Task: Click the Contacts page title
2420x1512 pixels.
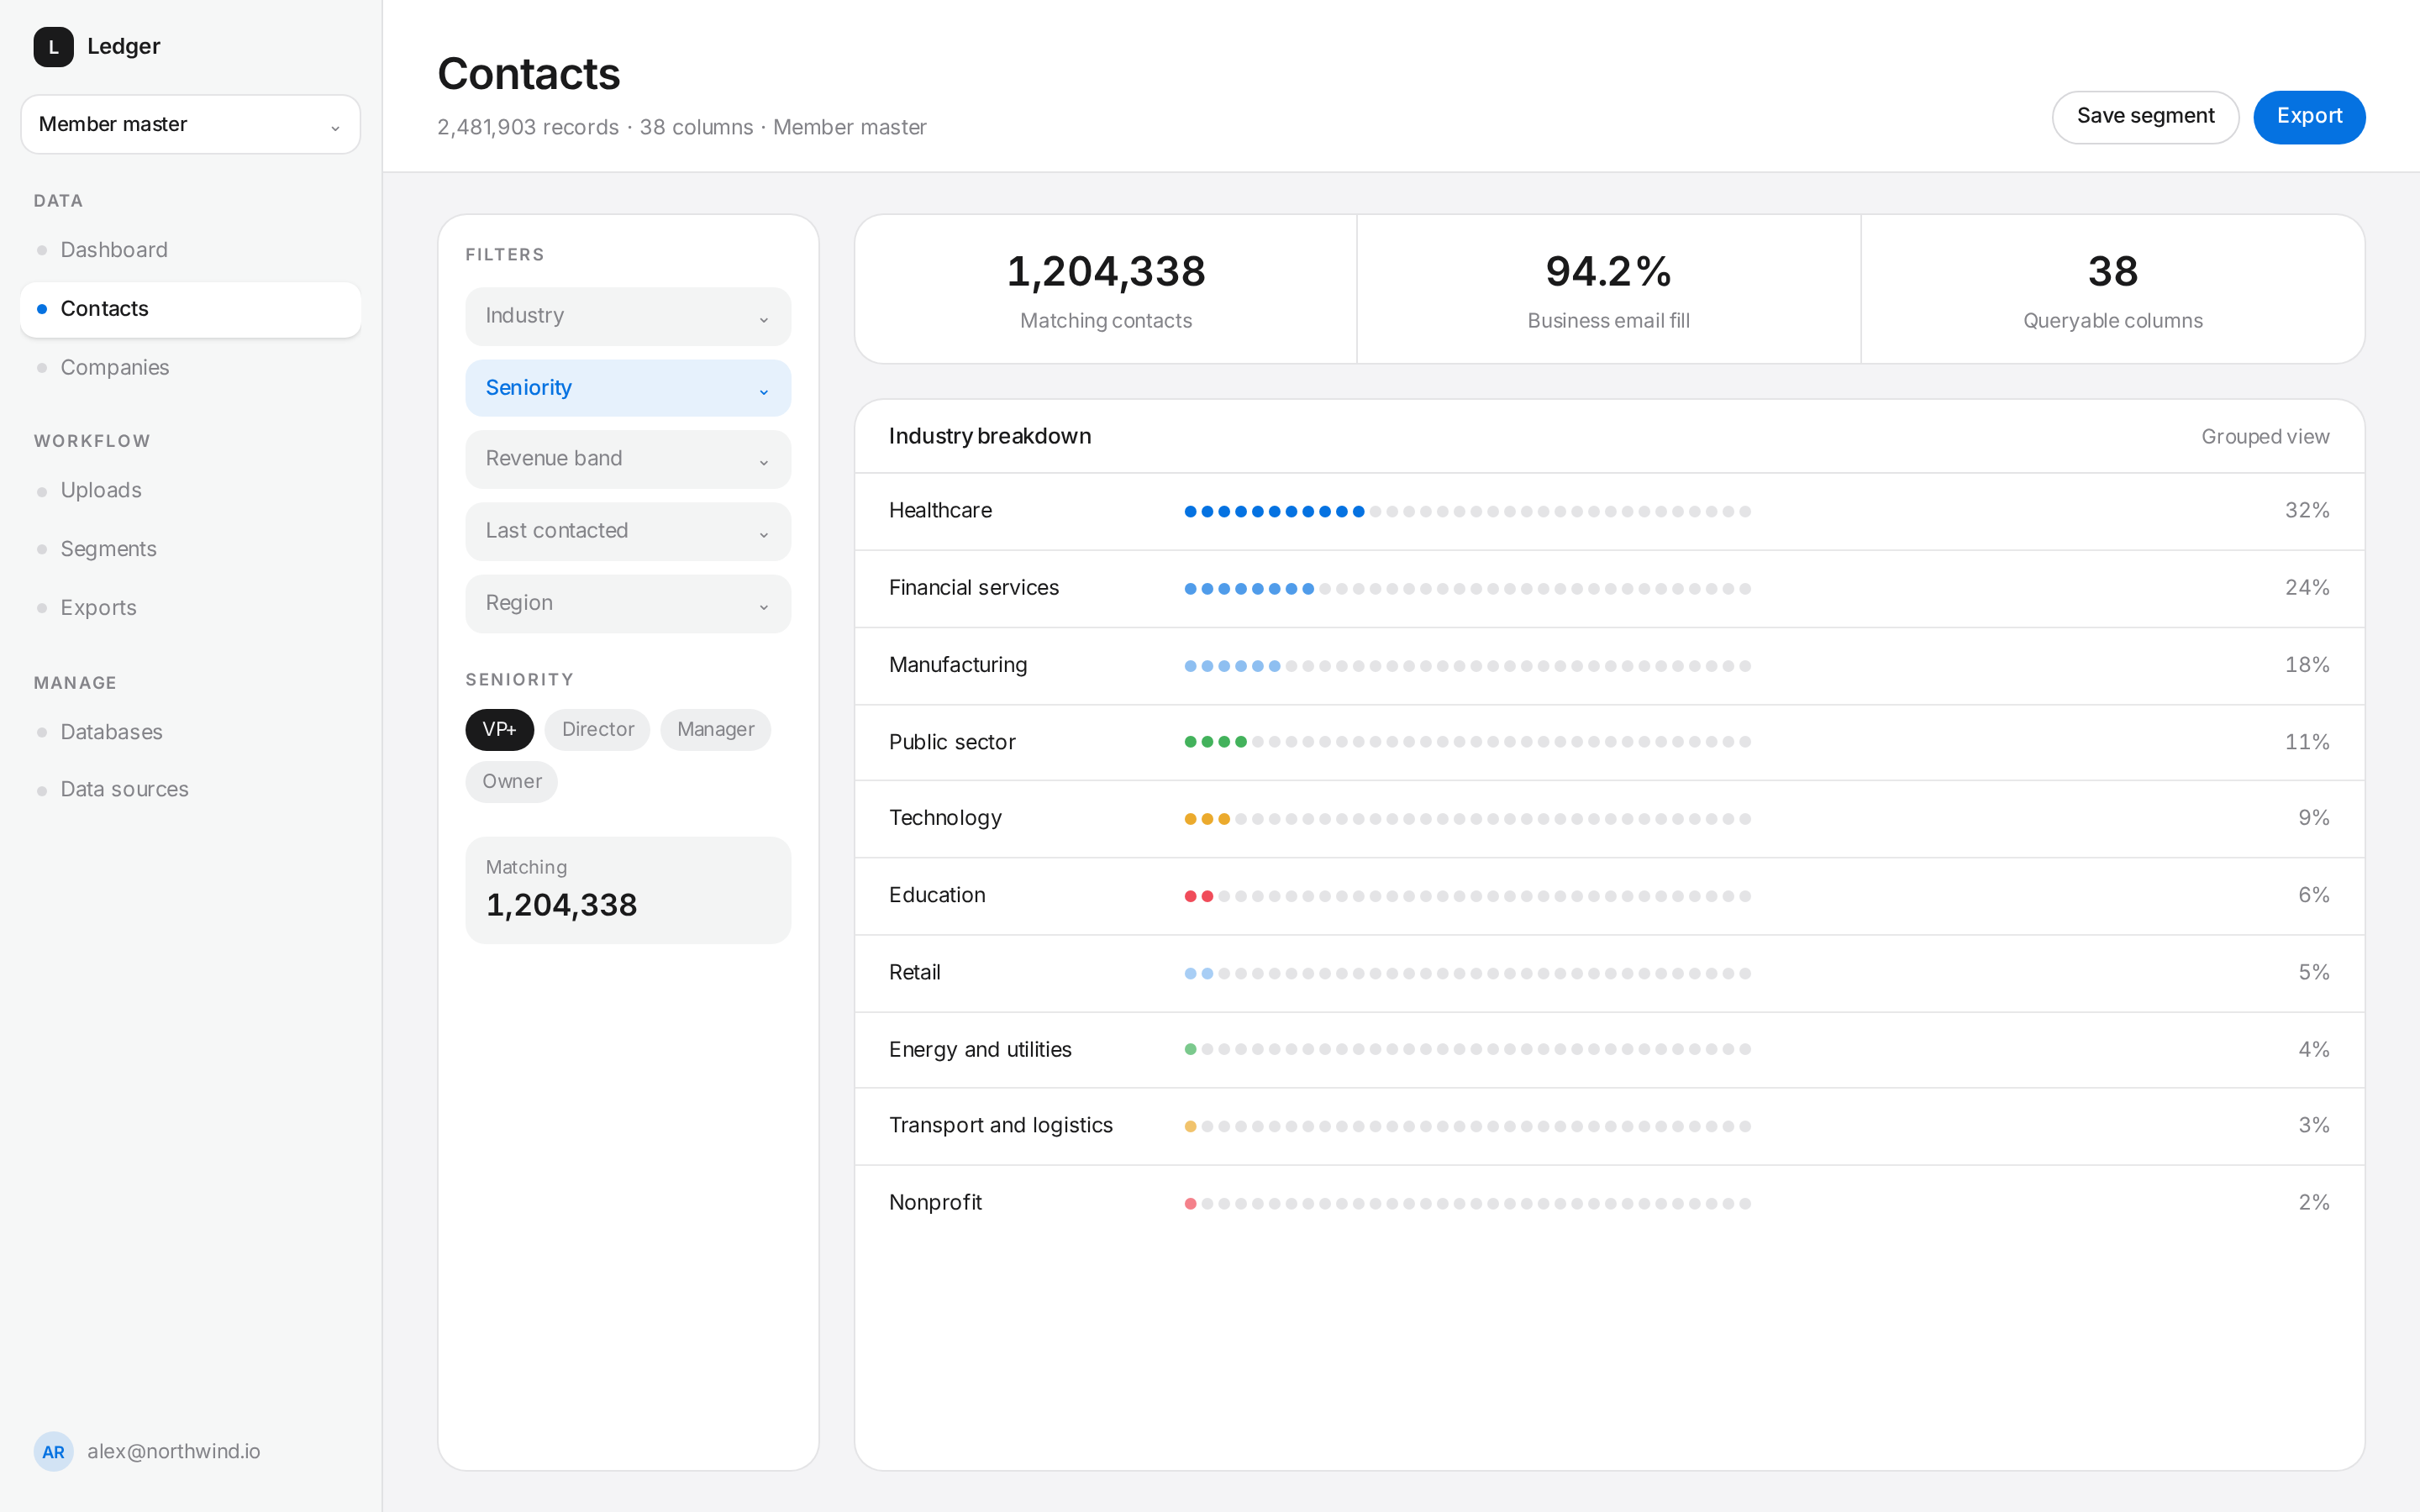Action: point(529,74)
